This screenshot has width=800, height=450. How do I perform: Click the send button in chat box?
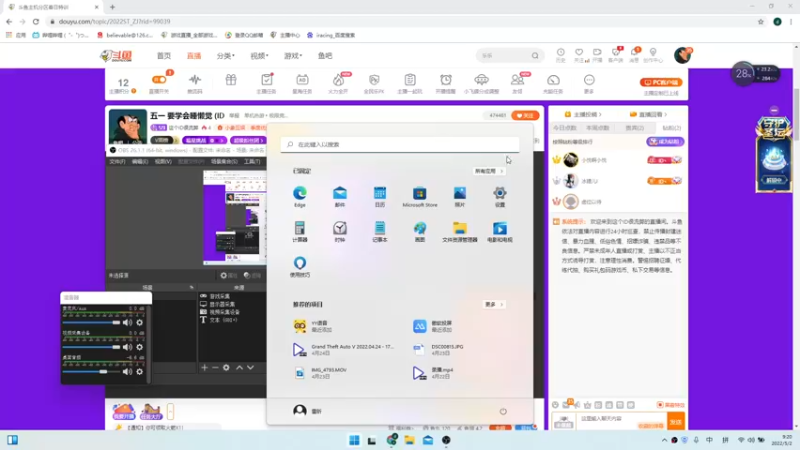click(x=676, y=421)
